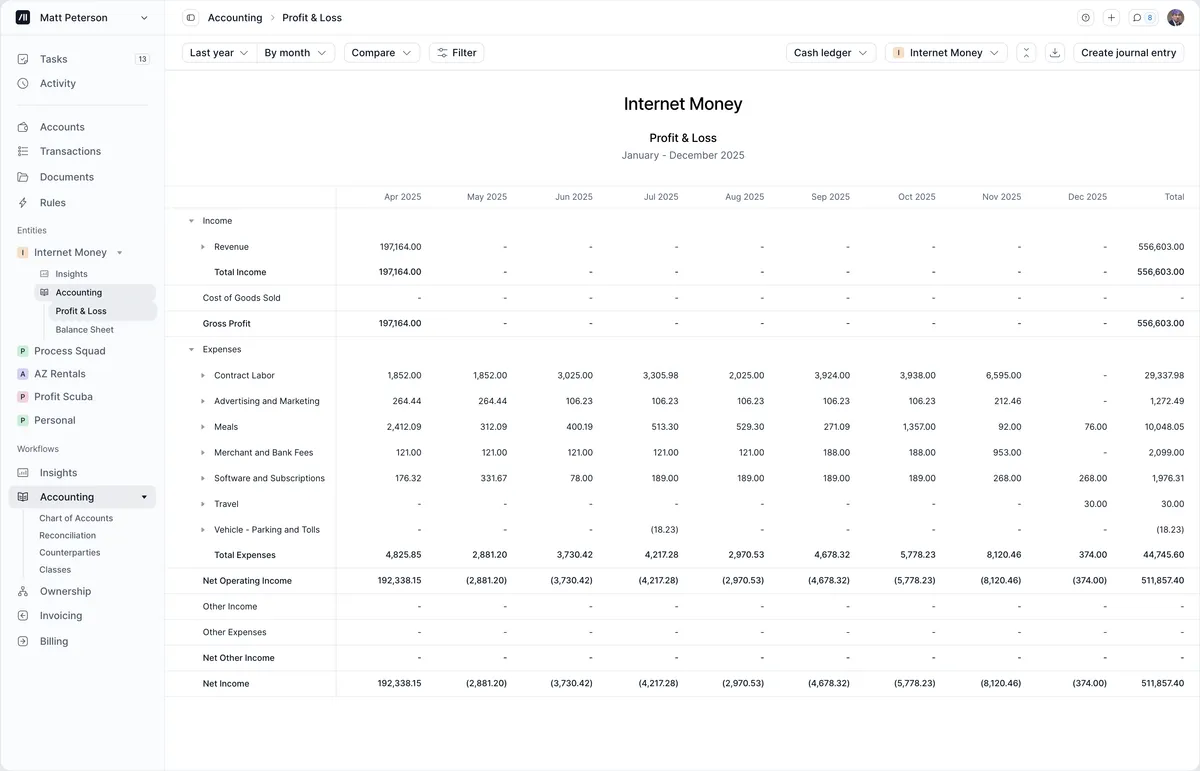Click the Activity clock icon
1200x771 pixels.
pyautogui.click(x=23, y=84)
